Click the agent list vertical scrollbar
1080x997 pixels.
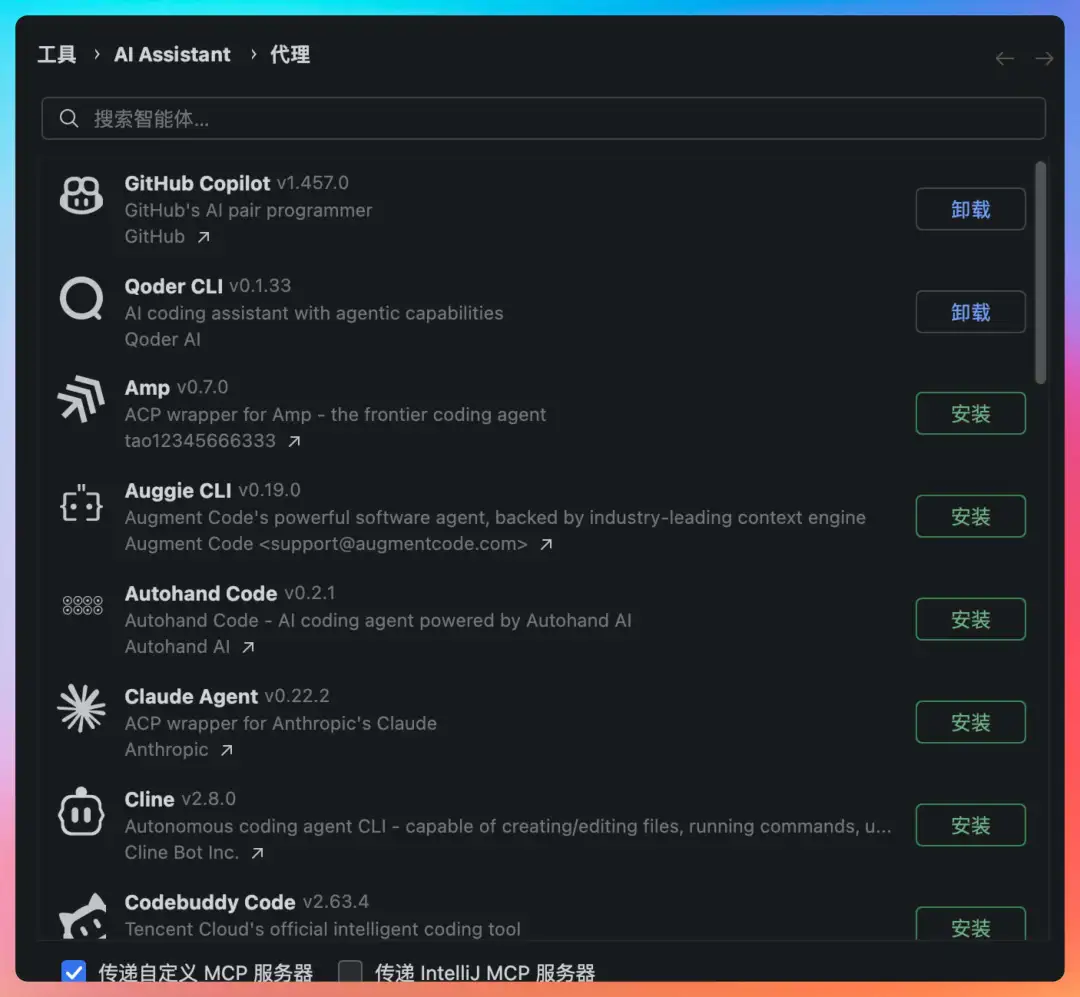tap(1040, 272)
